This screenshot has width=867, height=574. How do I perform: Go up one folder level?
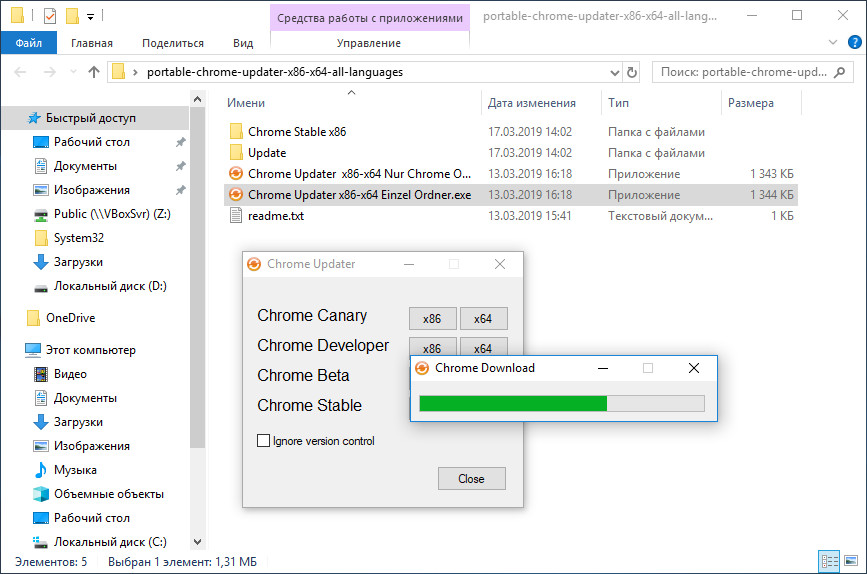(x=94, y=72)
